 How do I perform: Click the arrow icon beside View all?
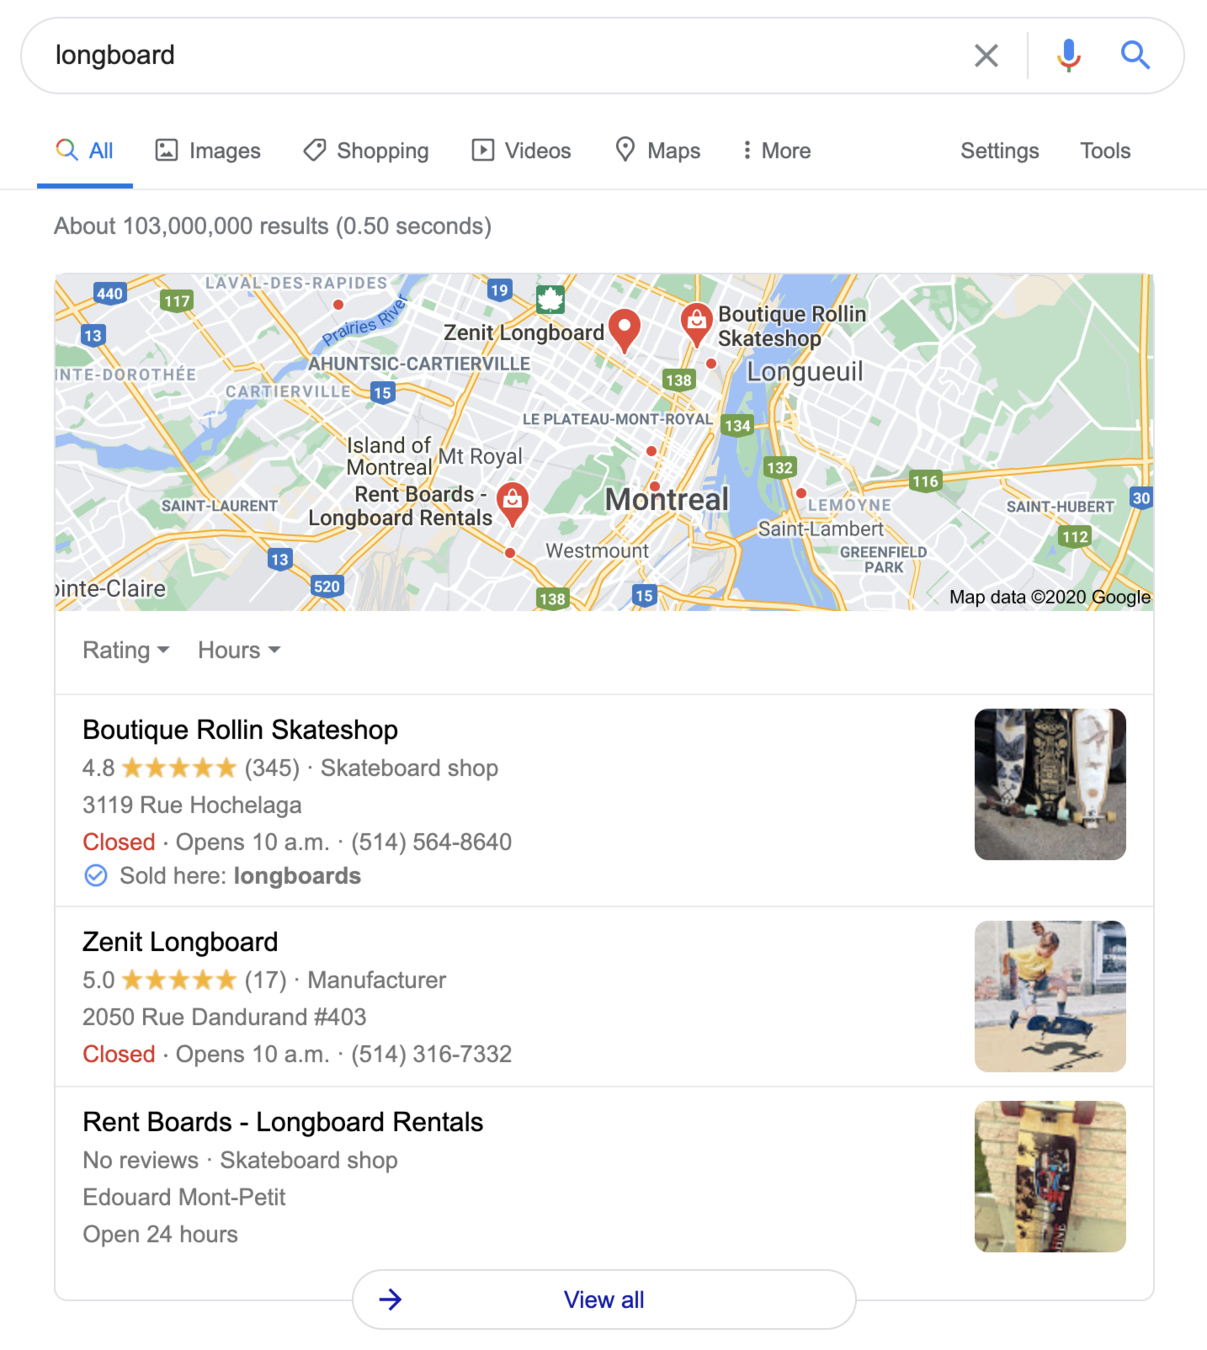pyautogui.click(x=390, y=1299)
